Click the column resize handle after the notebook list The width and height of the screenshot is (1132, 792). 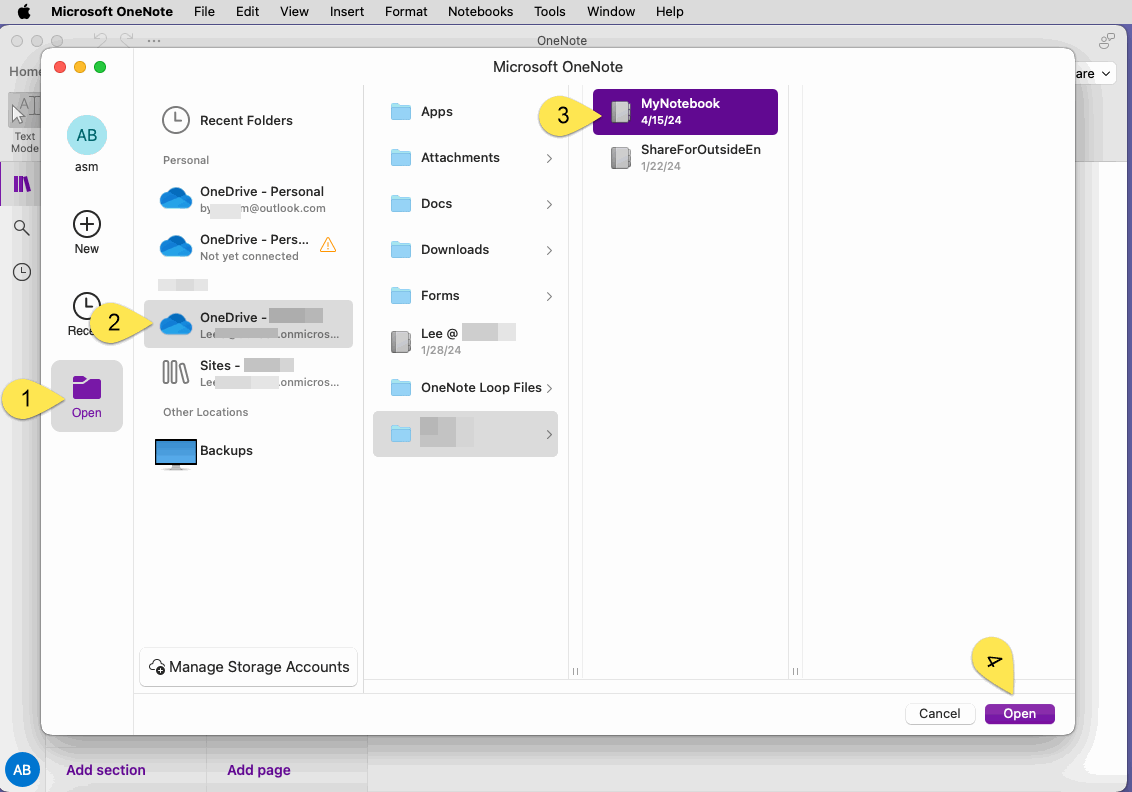(795, 671)
